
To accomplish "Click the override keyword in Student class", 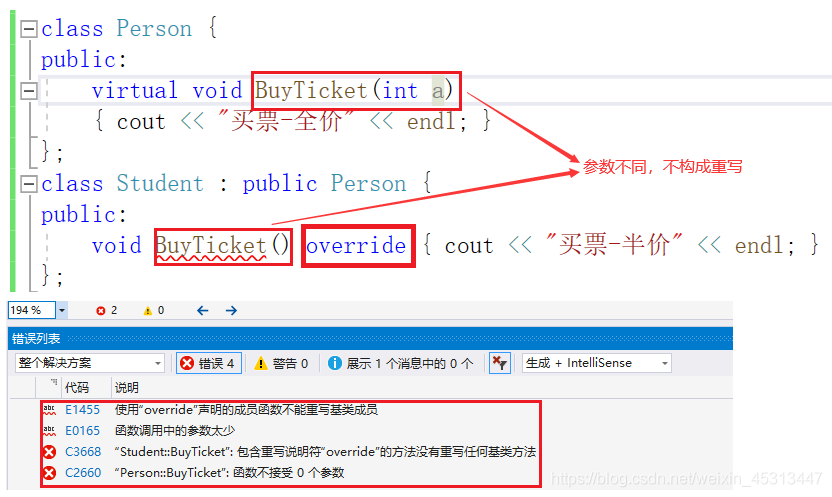I will coord(356,246).
